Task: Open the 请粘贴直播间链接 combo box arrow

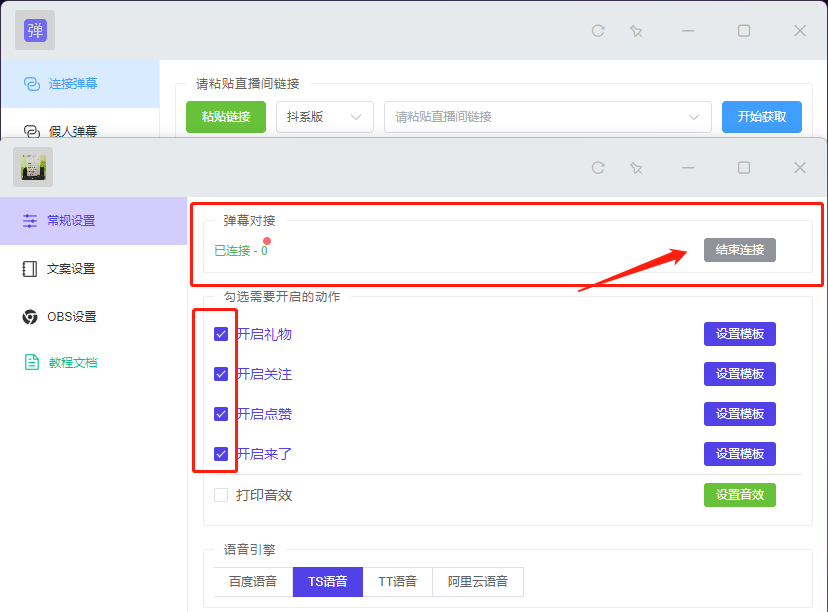Action: (x=694, y=117)
